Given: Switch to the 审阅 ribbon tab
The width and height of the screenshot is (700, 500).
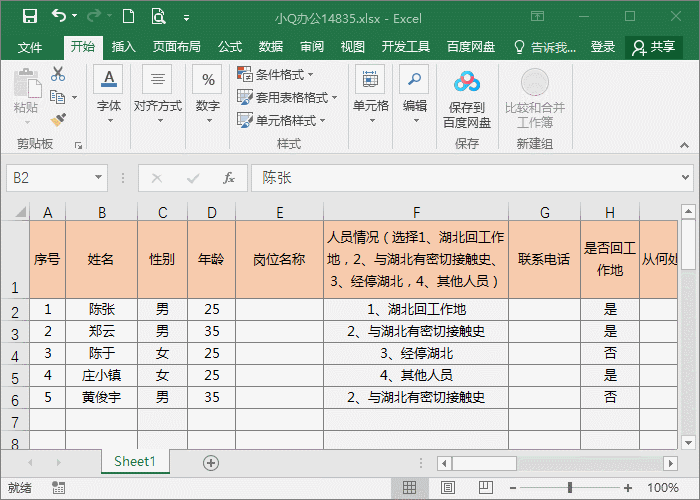Looking at the screenshot, I should pyautogui.click(x=312, y=47).
